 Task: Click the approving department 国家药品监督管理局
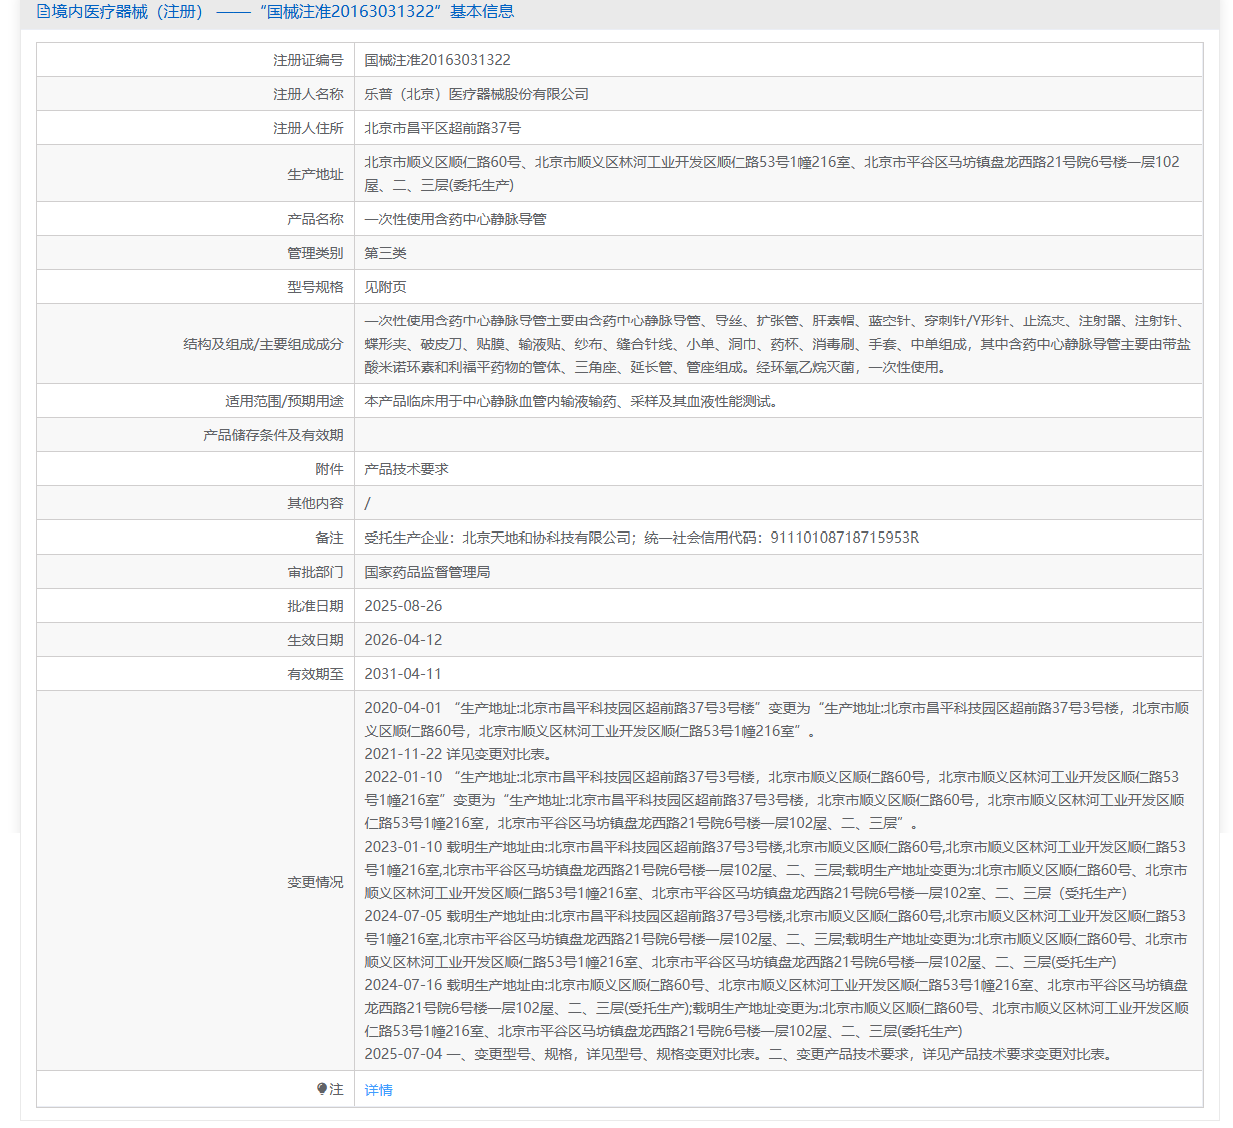click(x=427, y=572)
